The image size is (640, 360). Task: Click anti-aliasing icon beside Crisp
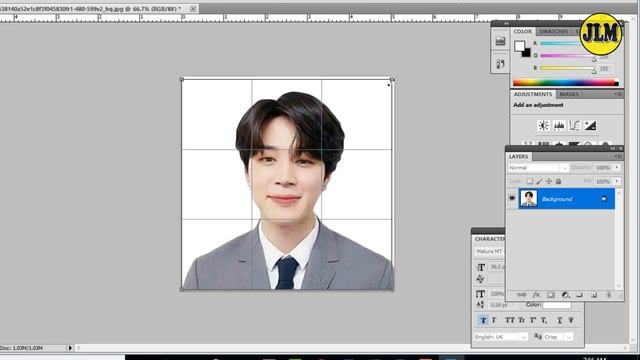click(x=538, y=337)
